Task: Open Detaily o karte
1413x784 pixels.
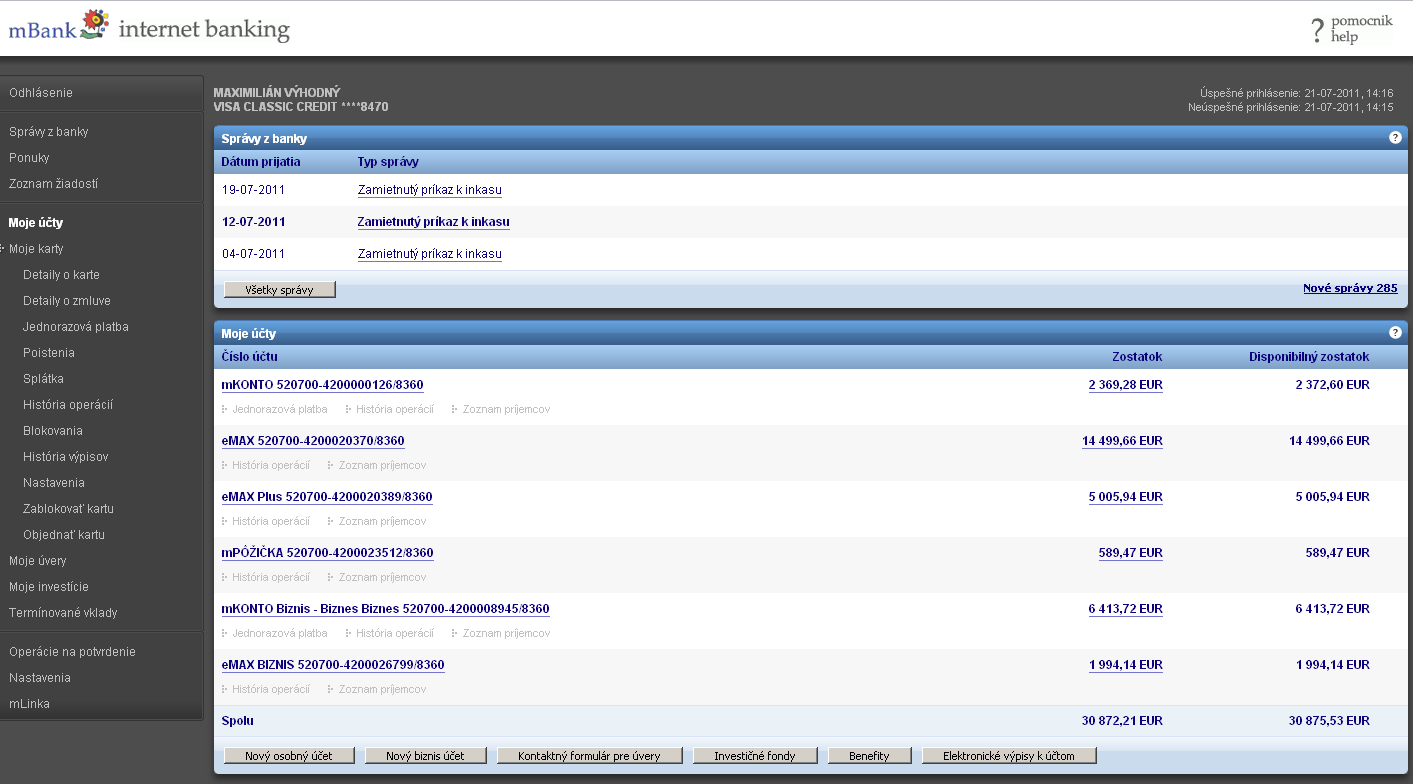Action: [x=61, y=275]
